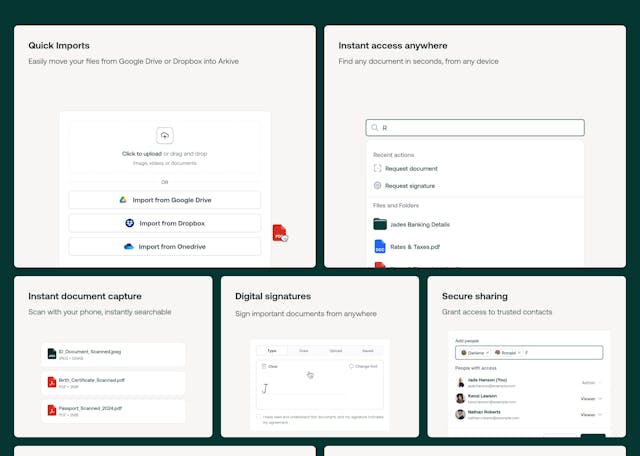Select the Type signature tab
640x456 pixels.
tap(272, 351)
